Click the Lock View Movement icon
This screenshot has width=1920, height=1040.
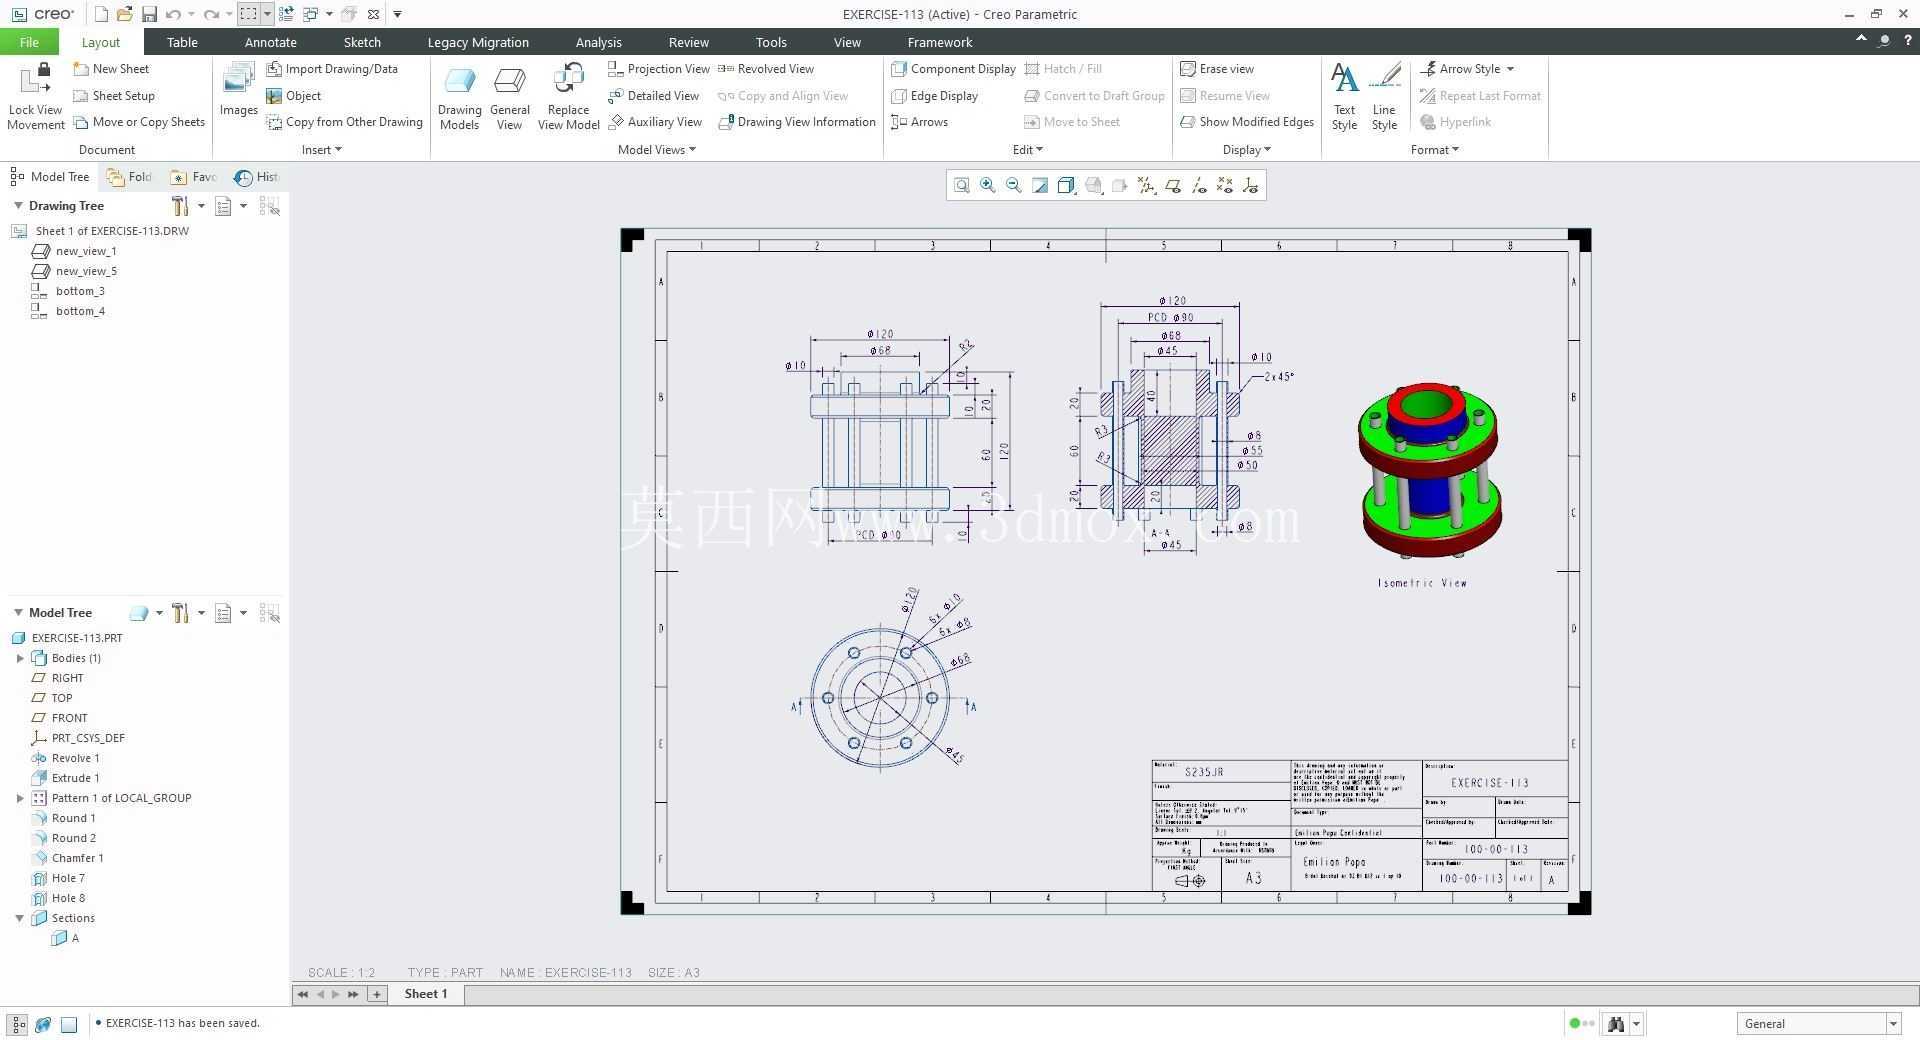pyautogui.click(x=36, y=78)
